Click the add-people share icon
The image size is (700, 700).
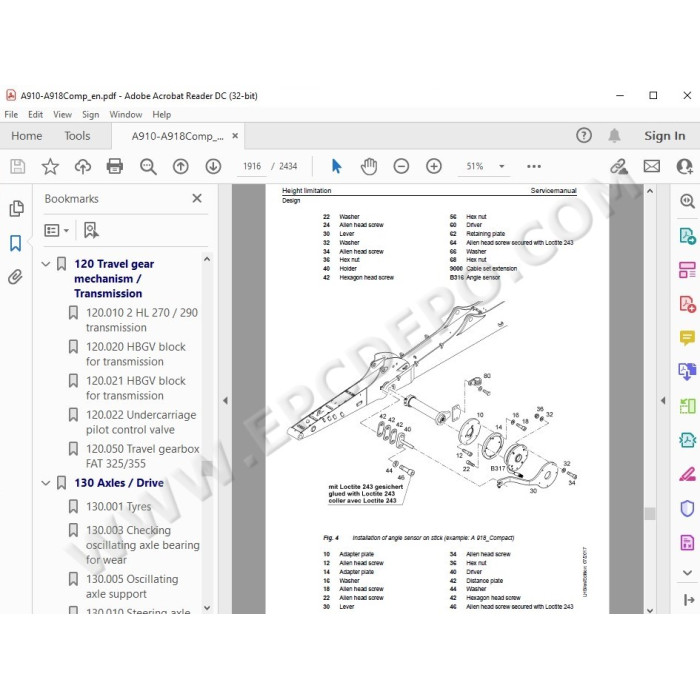[x=684, y=167]
